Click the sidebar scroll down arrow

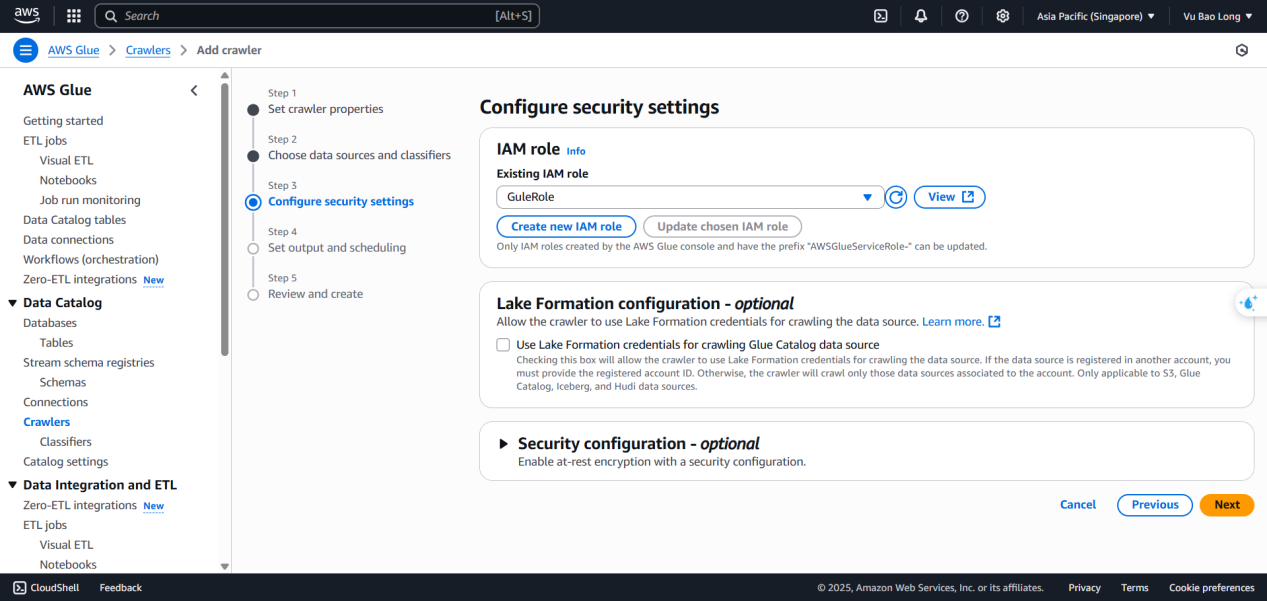tap(225, 566)
